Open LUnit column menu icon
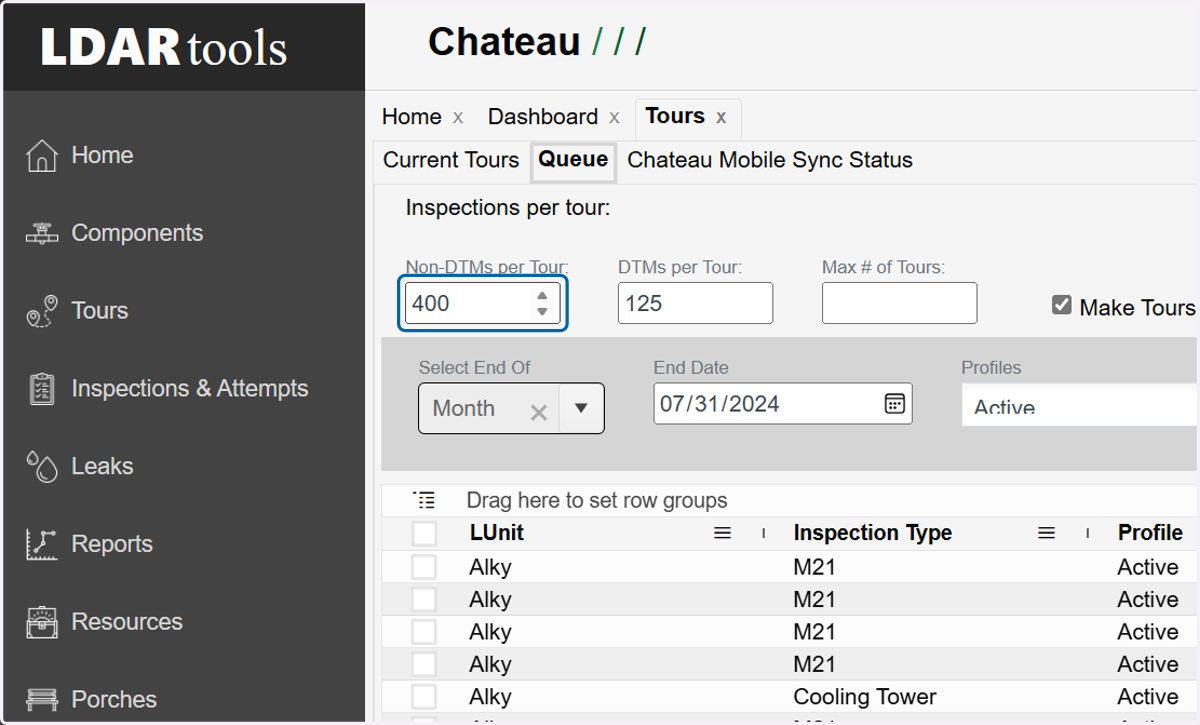This screenshot has width=1200, height=725. click(x=722, y=534)
